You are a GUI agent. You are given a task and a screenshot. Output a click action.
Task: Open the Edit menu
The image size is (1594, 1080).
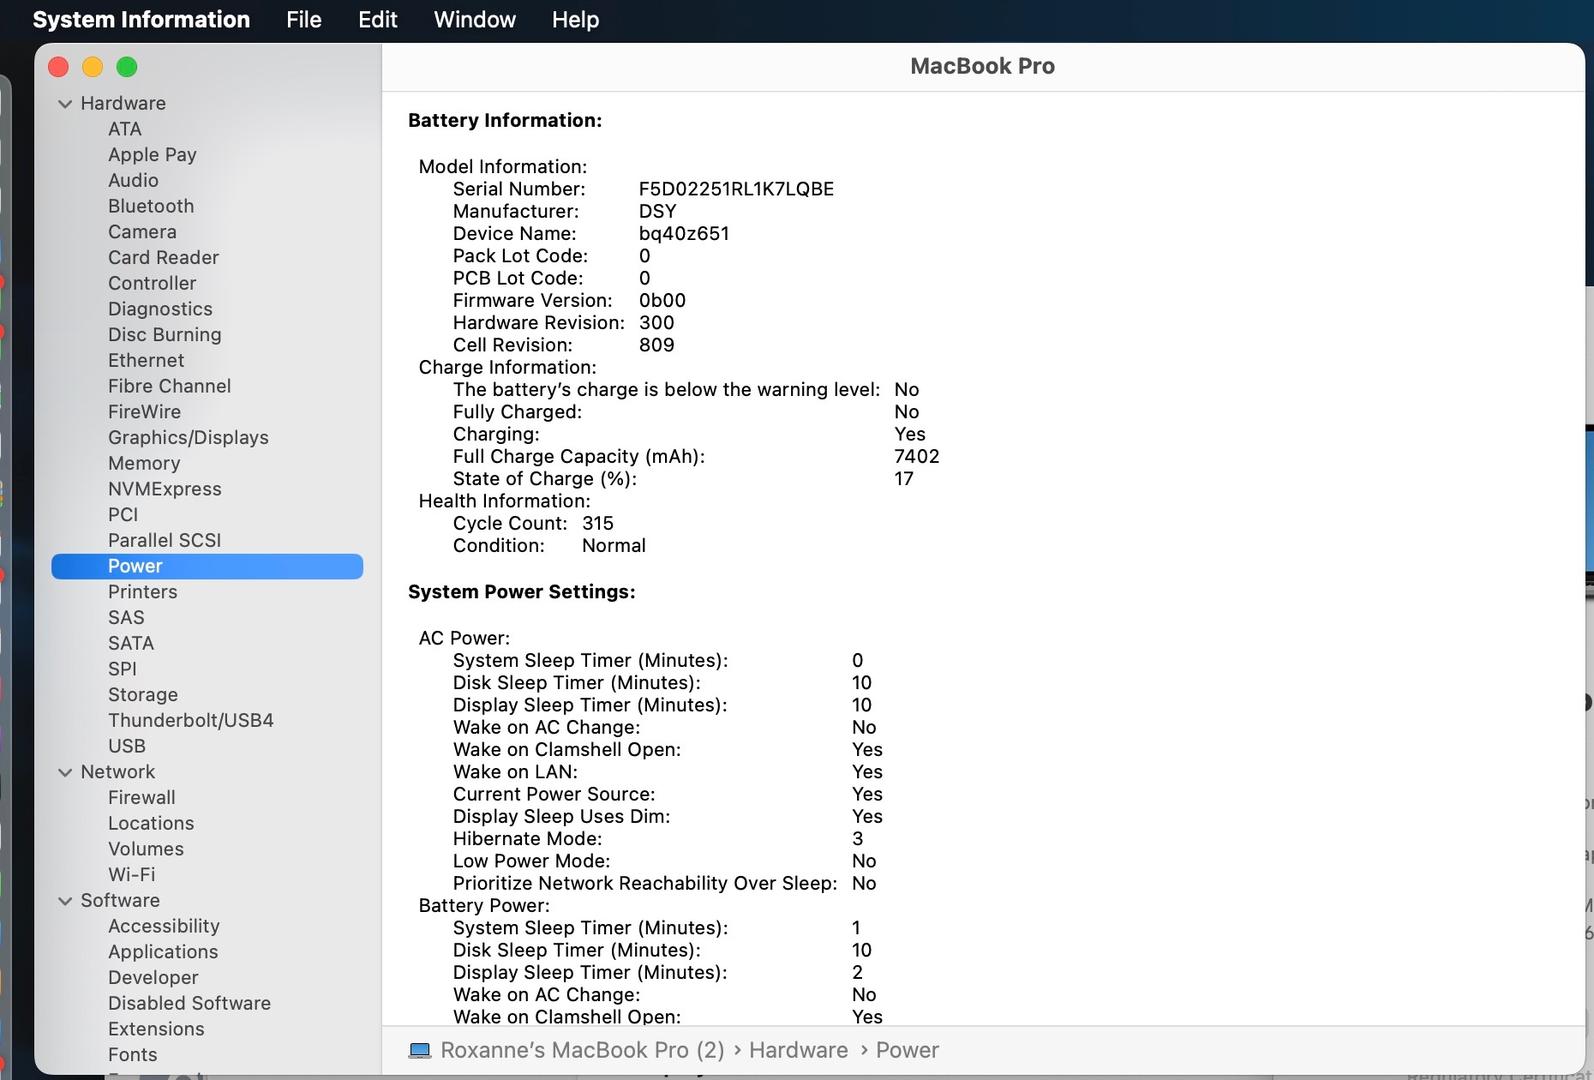(378, 19)
